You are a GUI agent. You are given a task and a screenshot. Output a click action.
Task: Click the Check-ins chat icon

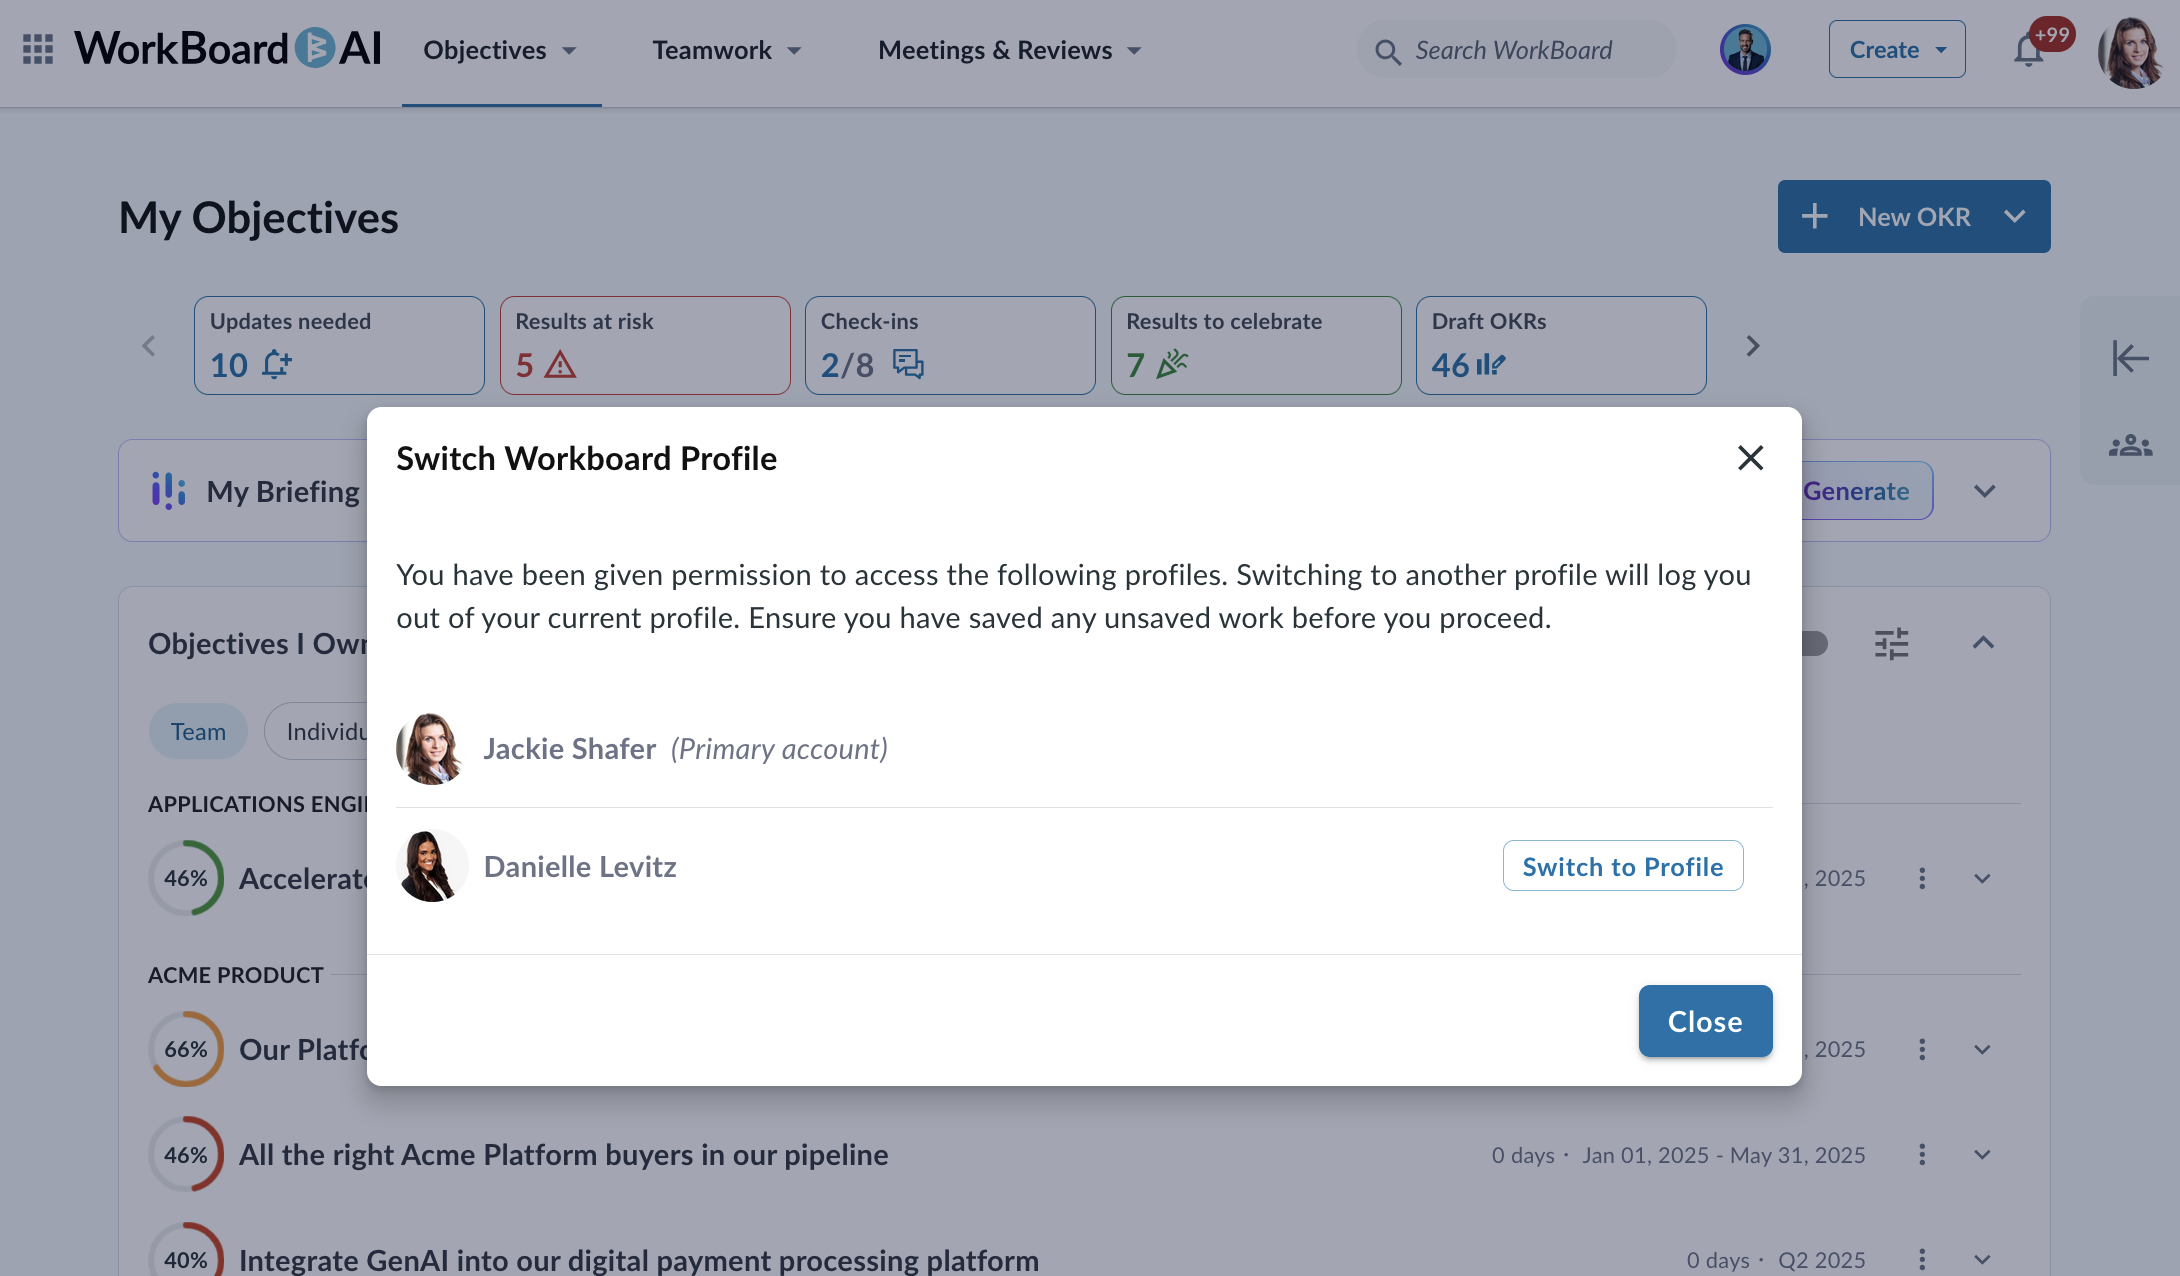click(x=908, y=364)
